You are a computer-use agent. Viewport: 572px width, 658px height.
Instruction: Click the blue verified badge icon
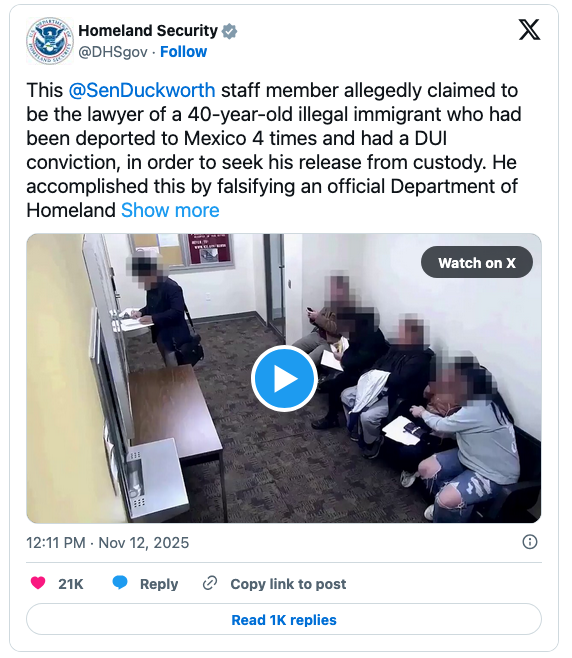[229, 31]
